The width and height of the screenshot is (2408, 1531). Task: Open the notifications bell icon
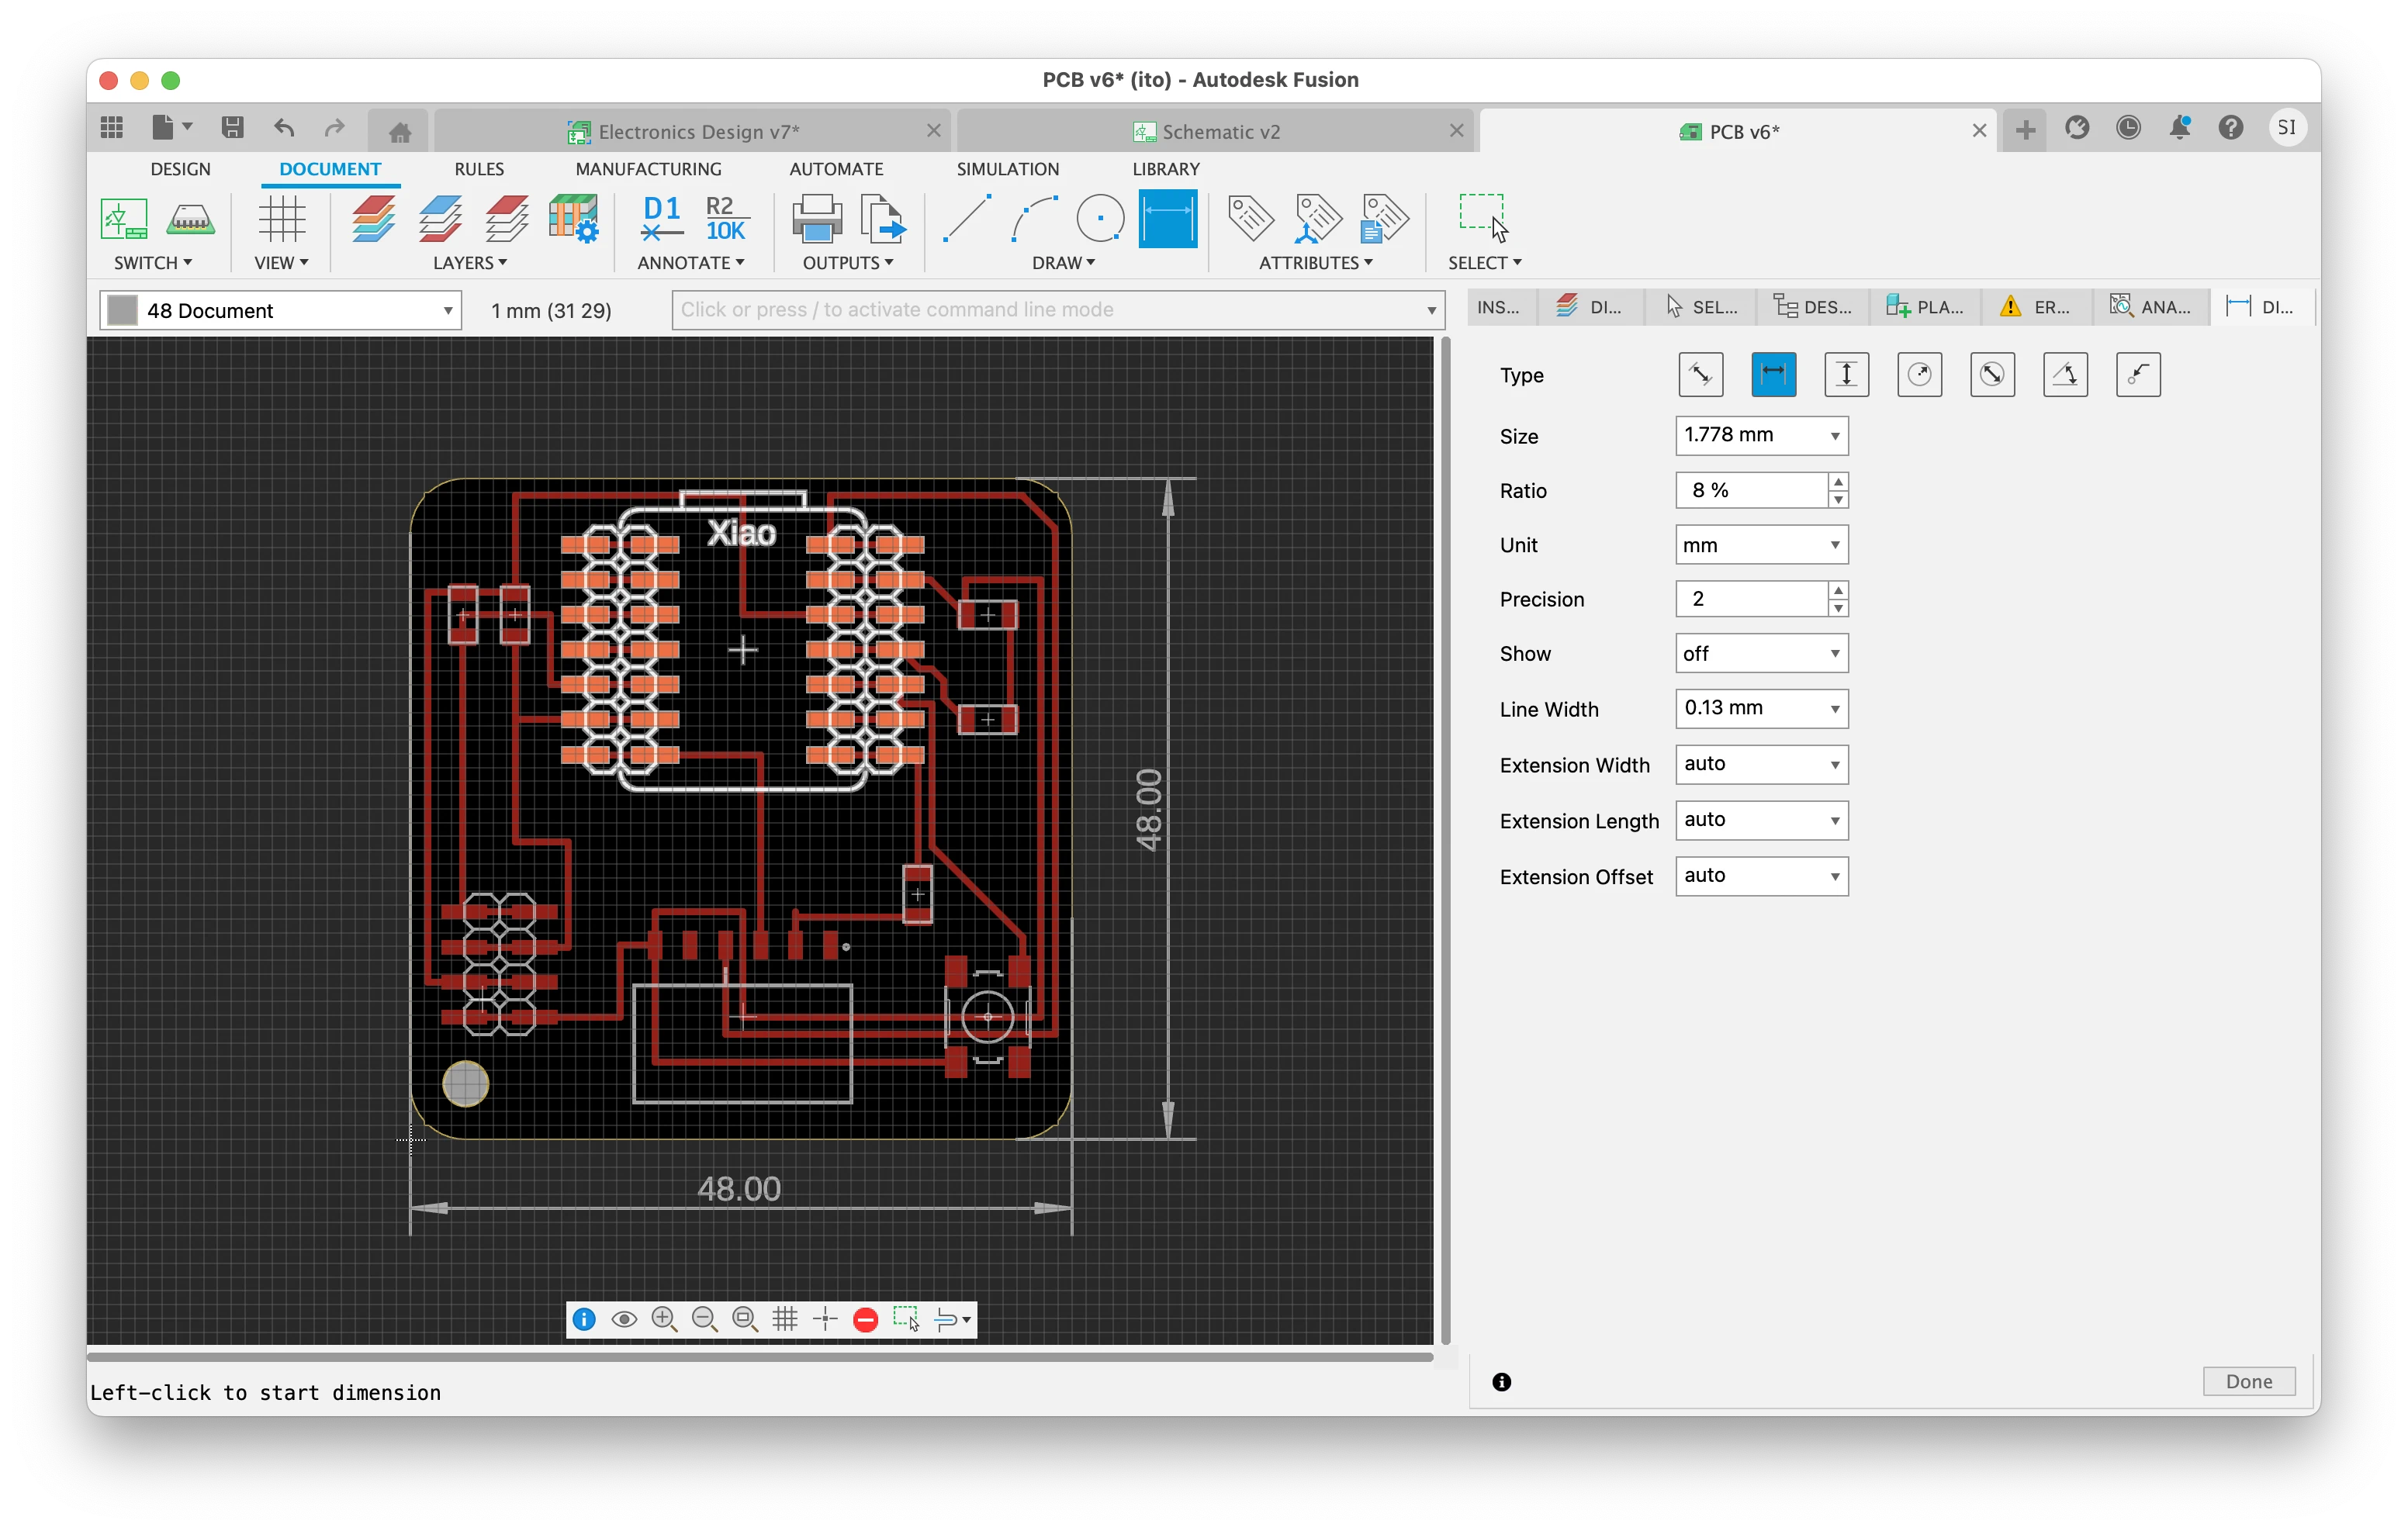(x=2179, y=128)
